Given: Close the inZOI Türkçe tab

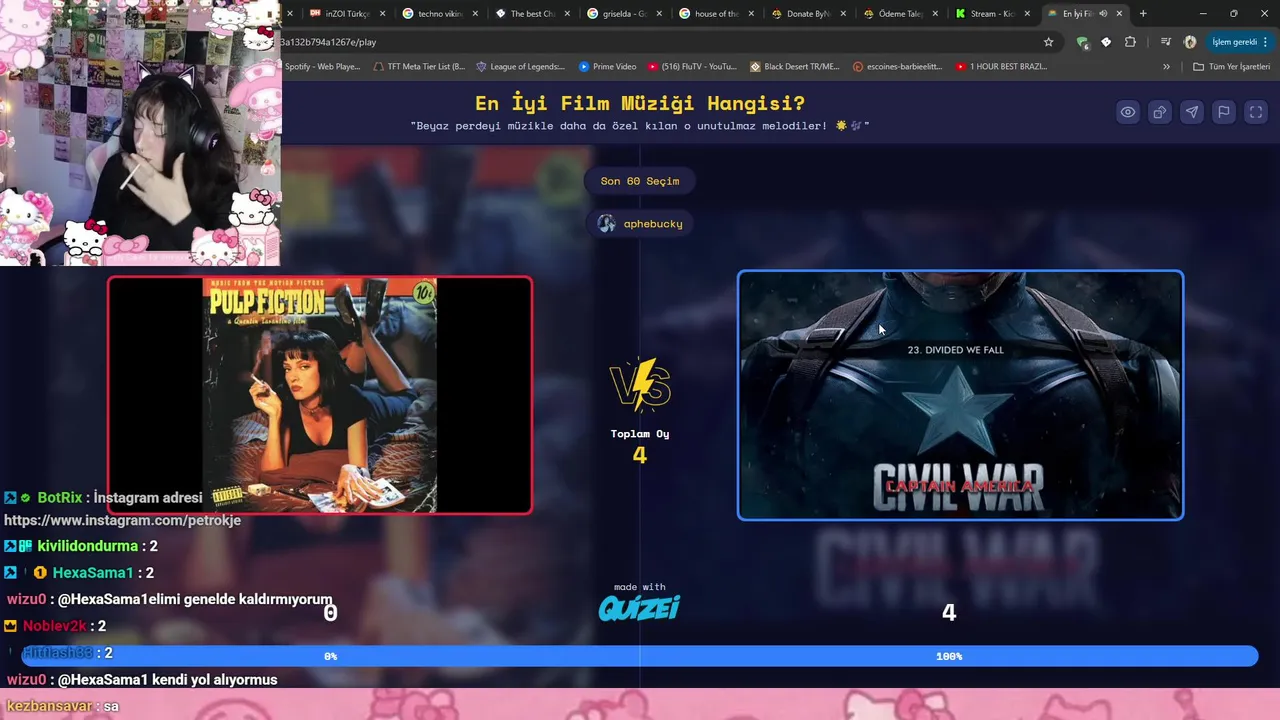Looking at the screenshot, I should coord(382,14).
